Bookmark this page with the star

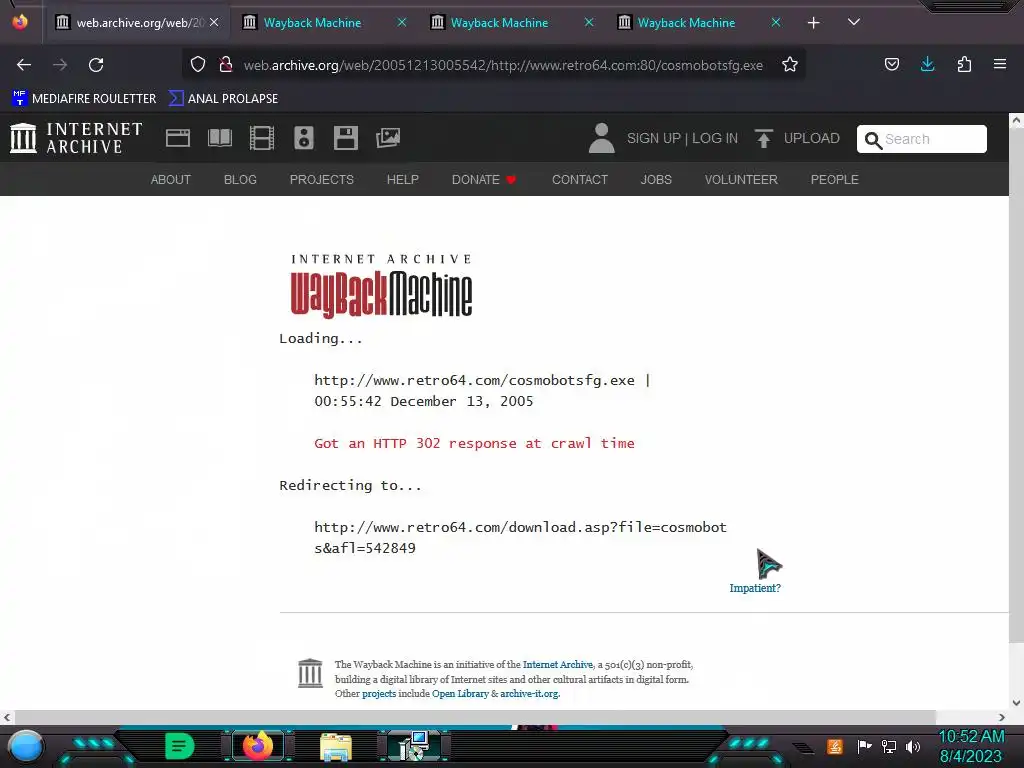(790, 64)
